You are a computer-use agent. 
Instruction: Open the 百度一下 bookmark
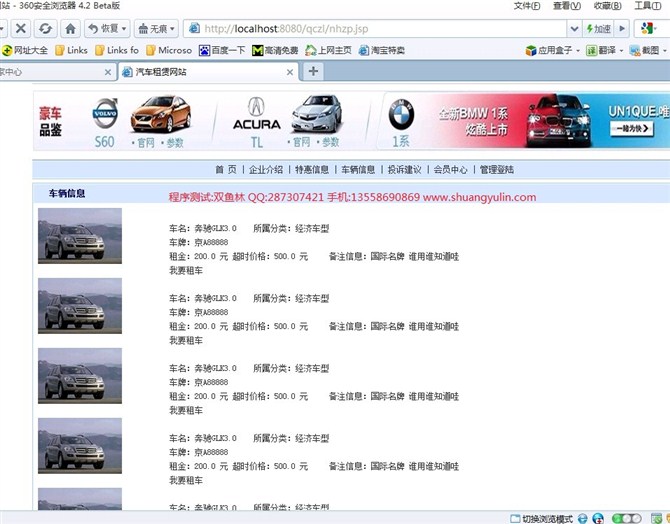coord(222,50)
